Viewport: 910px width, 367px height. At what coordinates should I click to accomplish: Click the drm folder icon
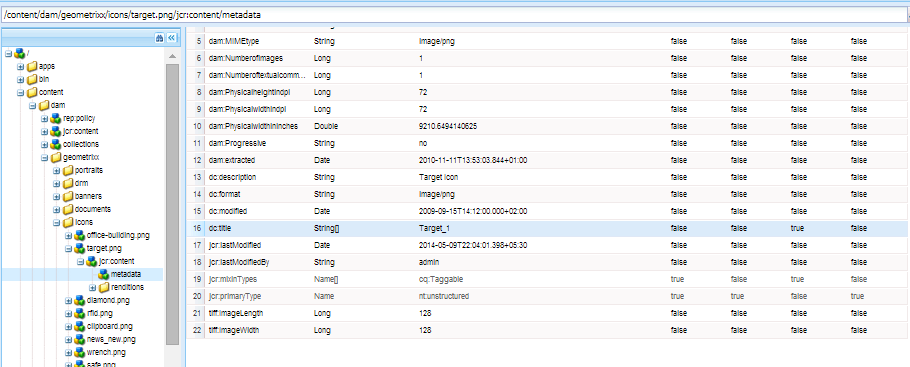point(68,183)
